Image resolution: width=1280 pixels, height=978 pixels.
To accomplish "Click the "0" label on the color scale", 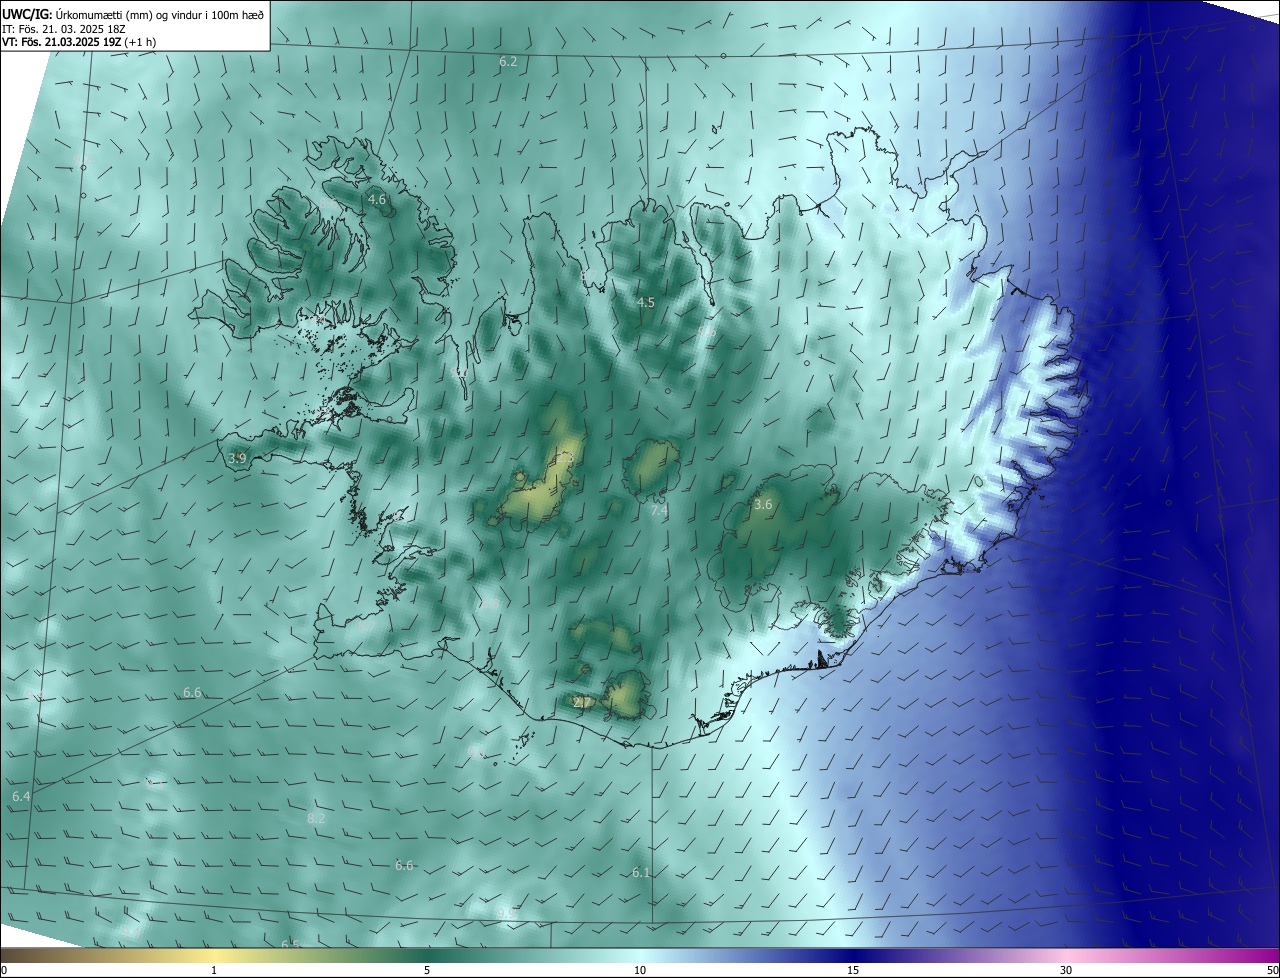I will click(x=4, y=971).
